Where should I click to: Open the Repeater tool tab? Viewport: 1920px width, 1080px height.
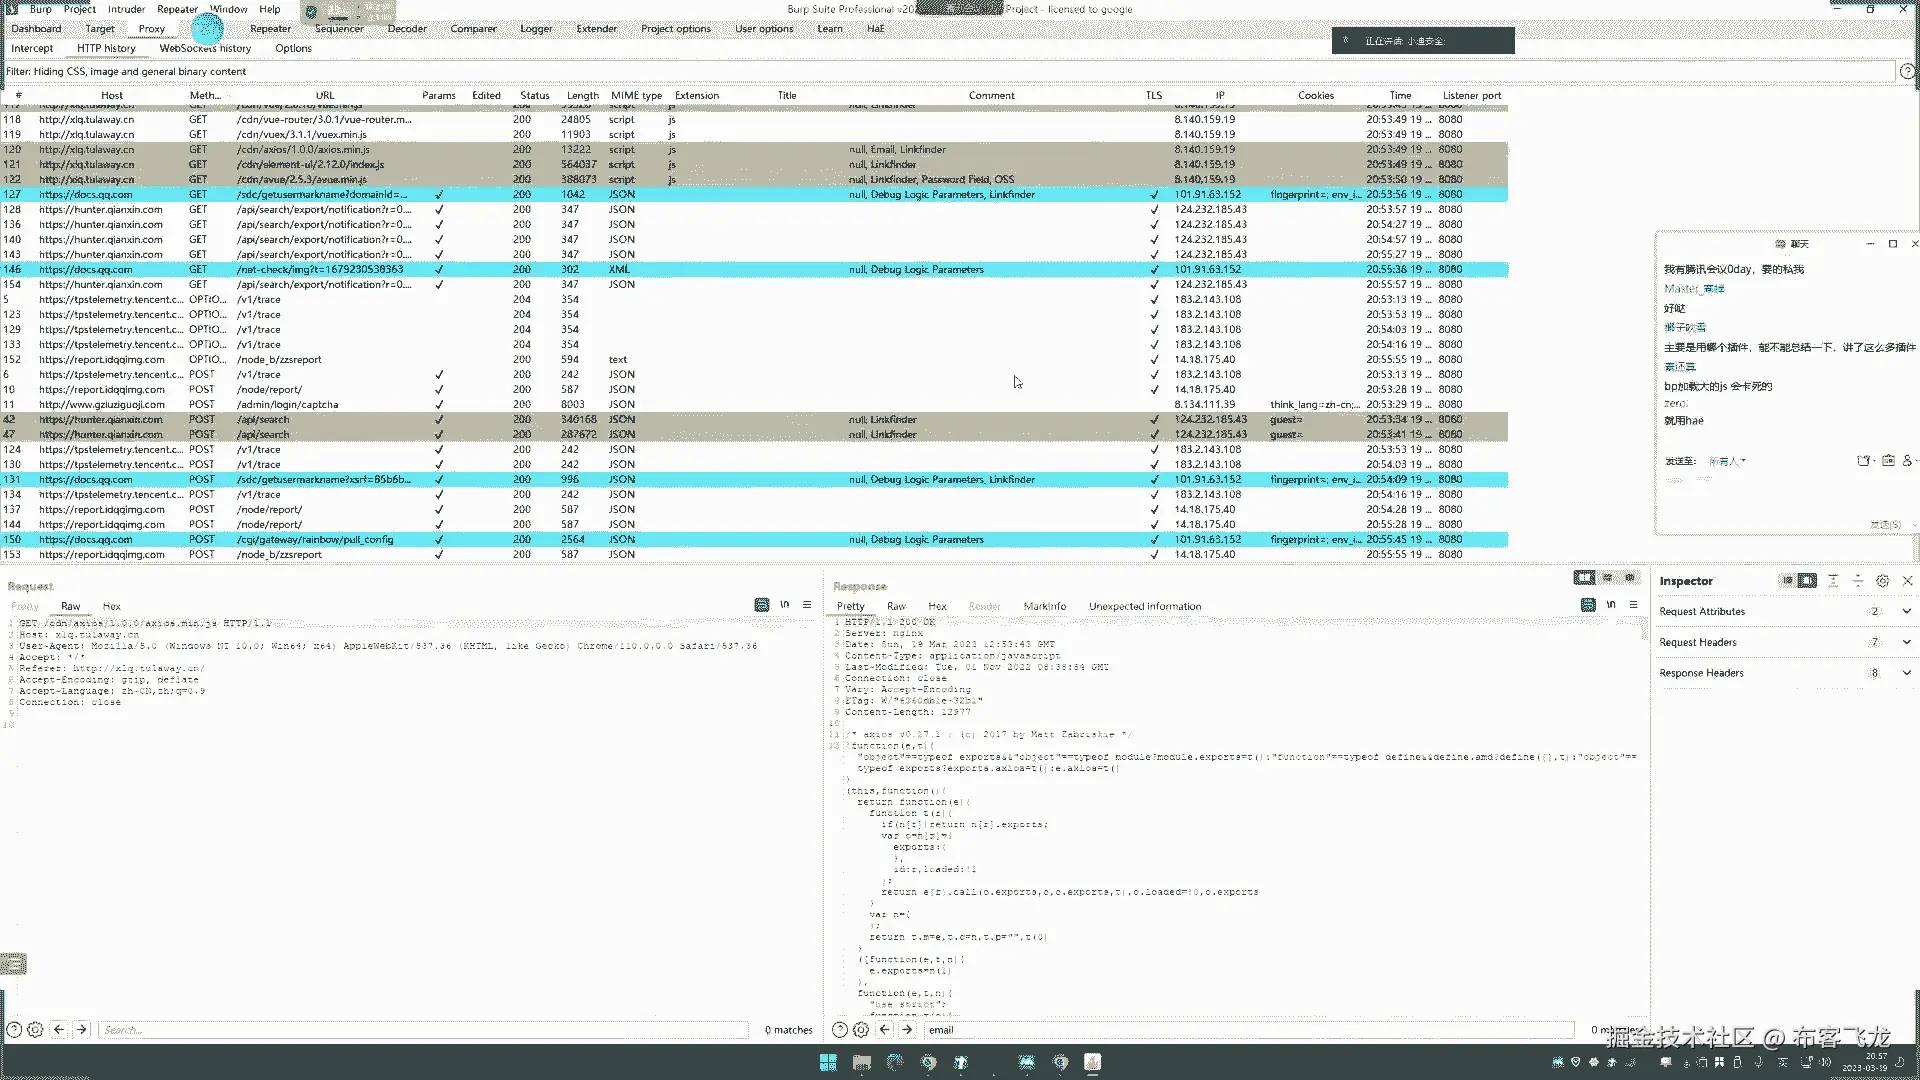click(270, 29)
